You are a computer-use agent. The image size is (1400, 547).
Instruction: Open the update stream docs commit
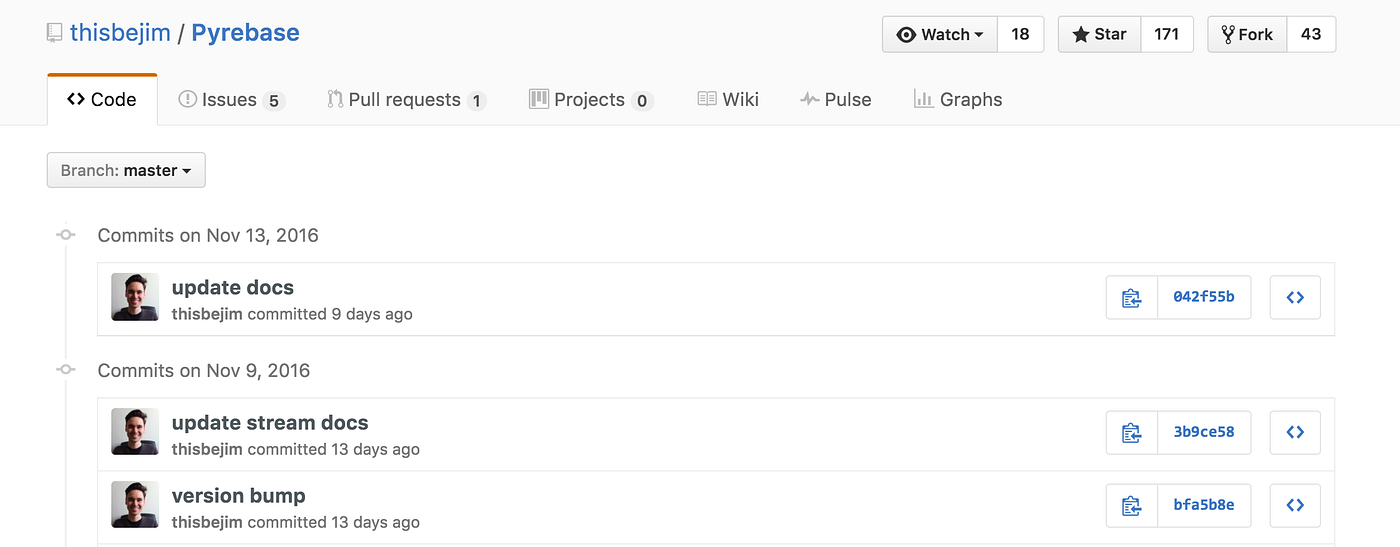[x=270, y=423]
